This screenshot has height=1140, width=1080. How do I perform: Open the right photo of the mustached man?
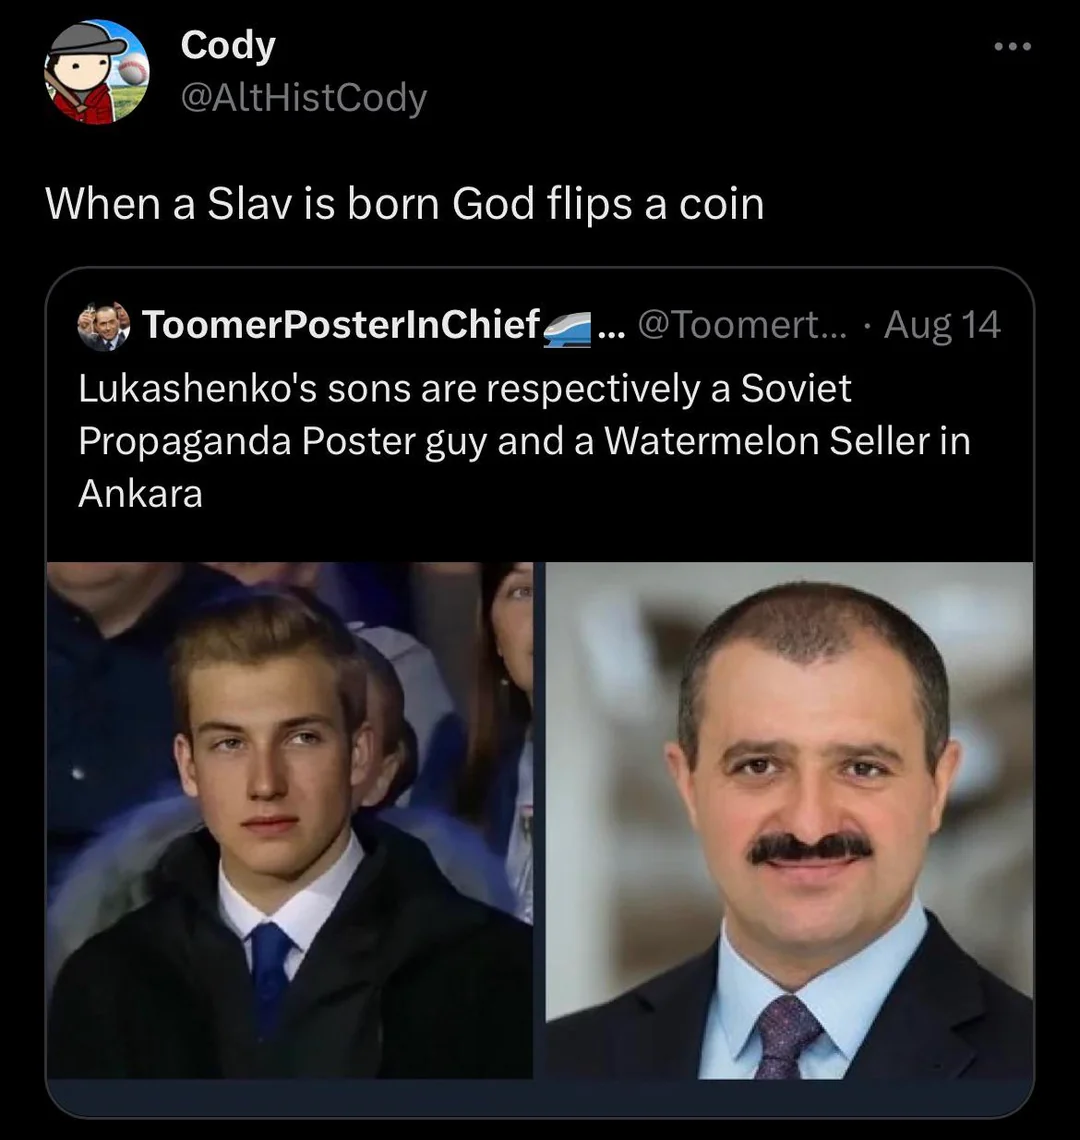pyautogui.click(x=789, y=819)
